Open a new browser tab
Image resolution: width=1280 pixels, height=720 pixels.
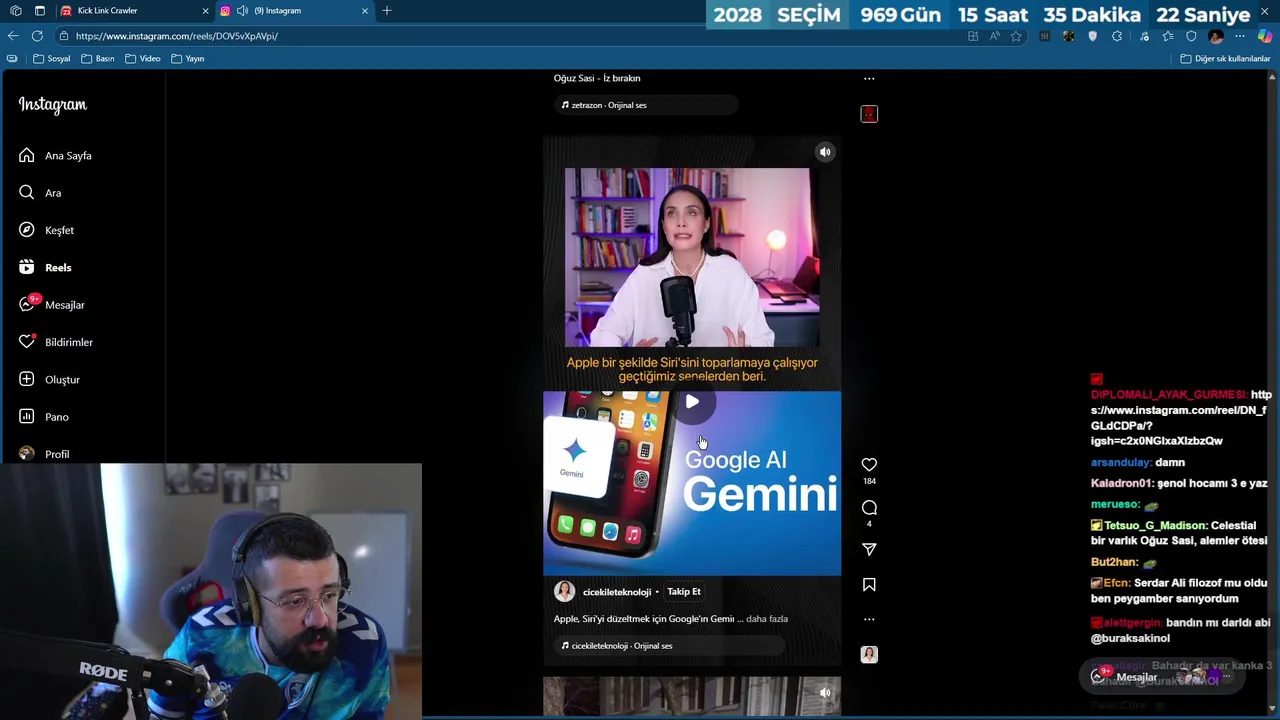coord(387,11)
